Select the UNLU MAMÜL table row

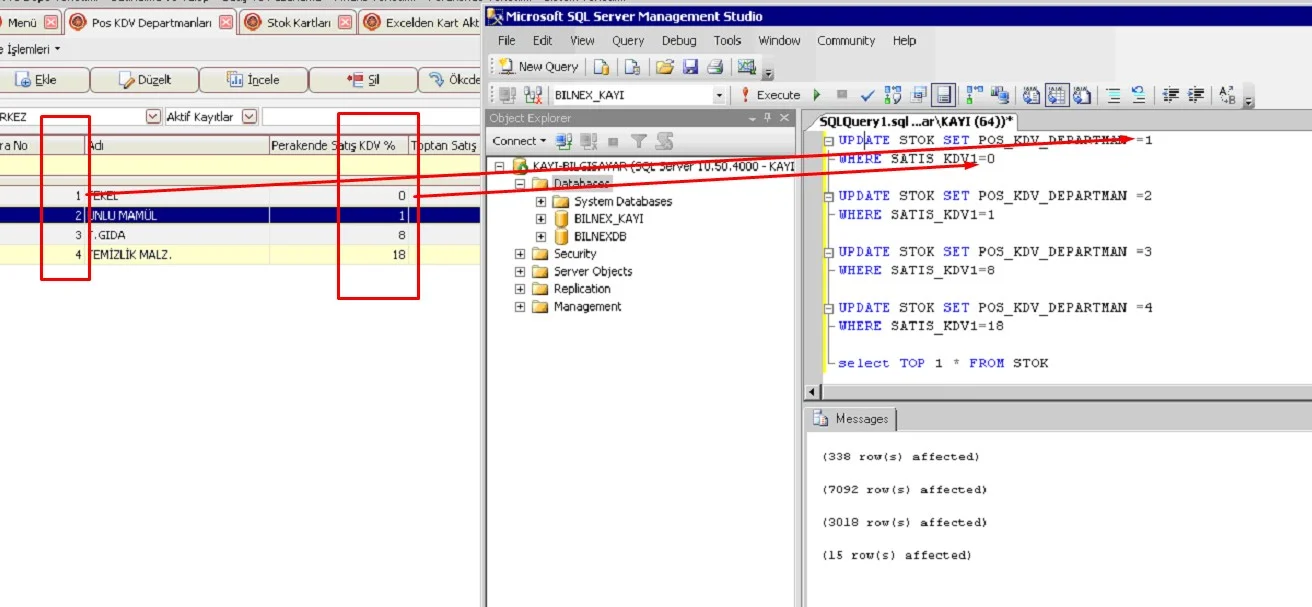coord(240,215)
